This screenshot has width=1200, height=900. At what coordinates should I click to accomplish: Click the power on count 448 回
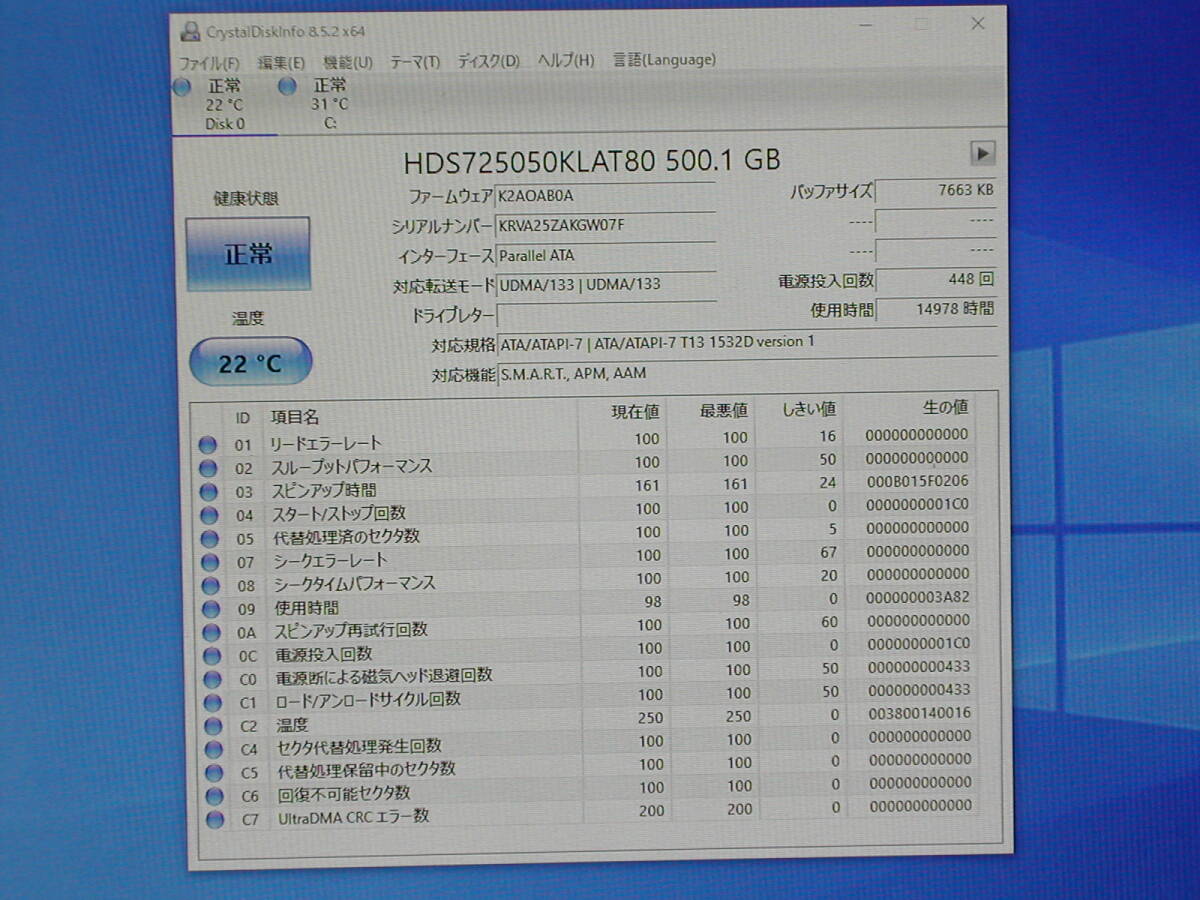pyautogui.click(x=936, y=280)
